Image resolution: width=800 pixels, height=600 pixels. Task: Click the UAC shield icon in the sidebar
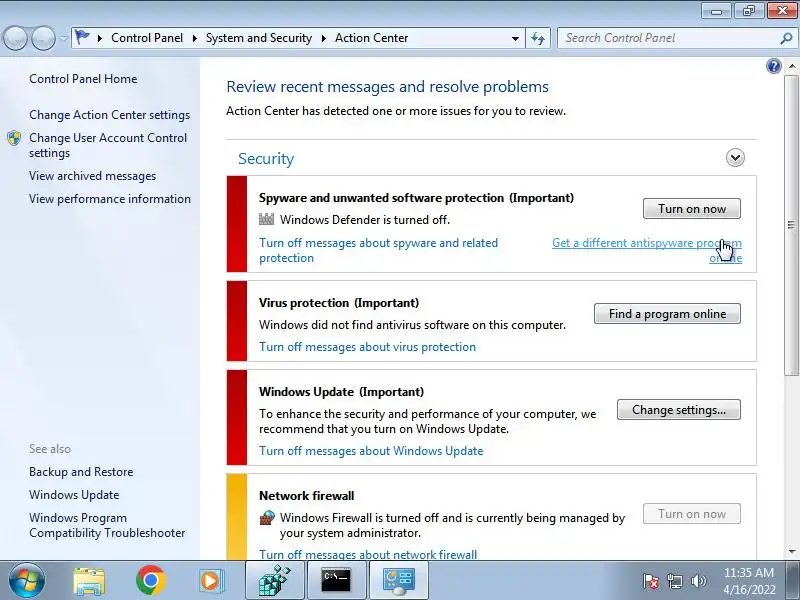coord(14,138)
